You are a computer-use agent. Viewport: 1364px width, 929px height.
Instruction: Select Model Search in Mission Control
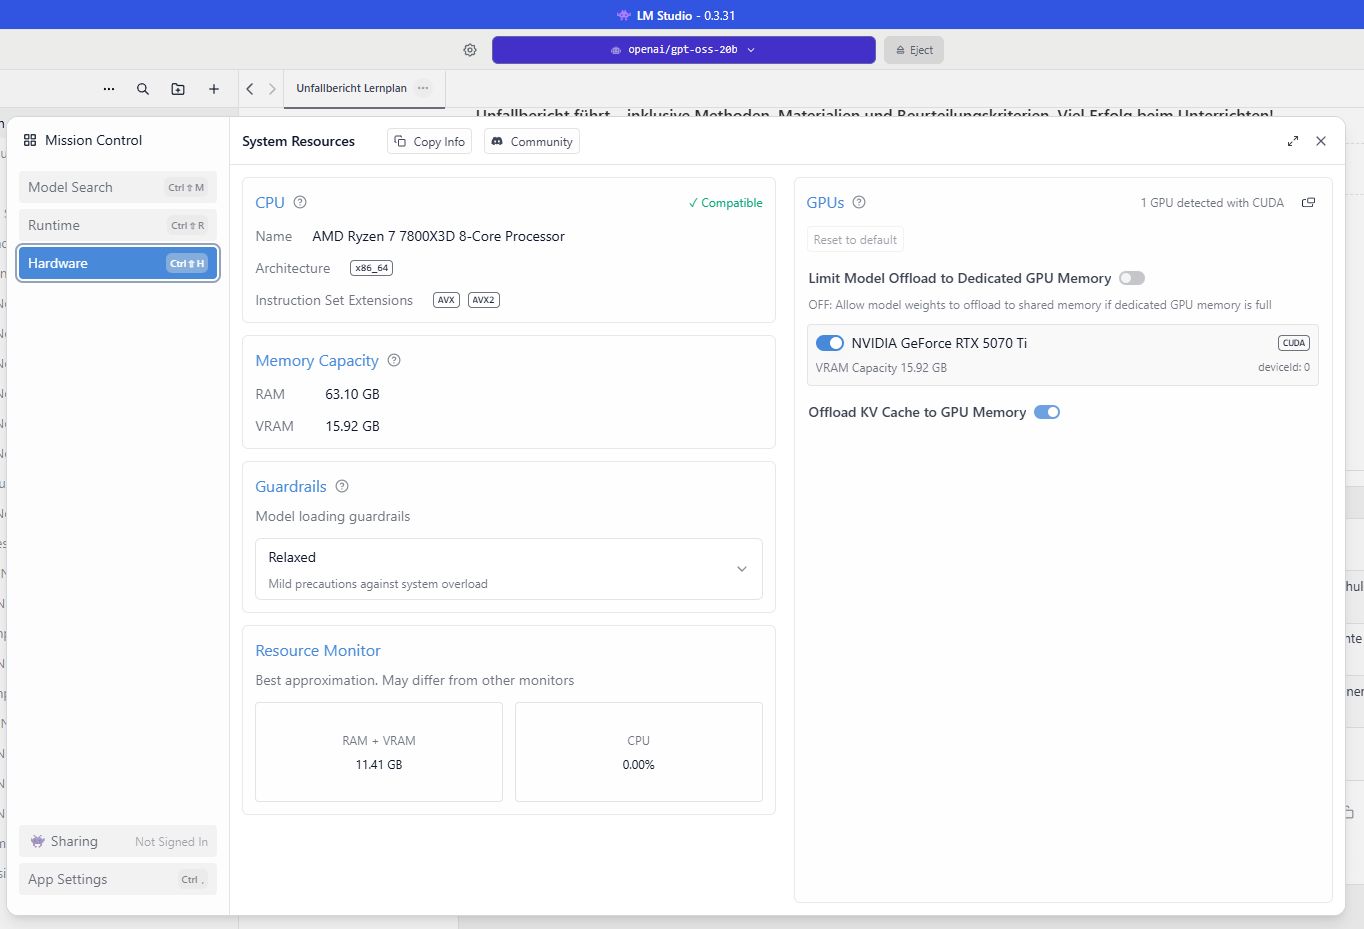(117, 187)
